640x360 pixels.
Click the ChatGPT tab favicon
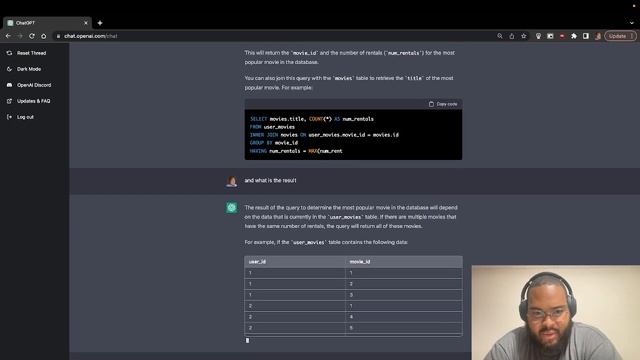click(10, 23)
